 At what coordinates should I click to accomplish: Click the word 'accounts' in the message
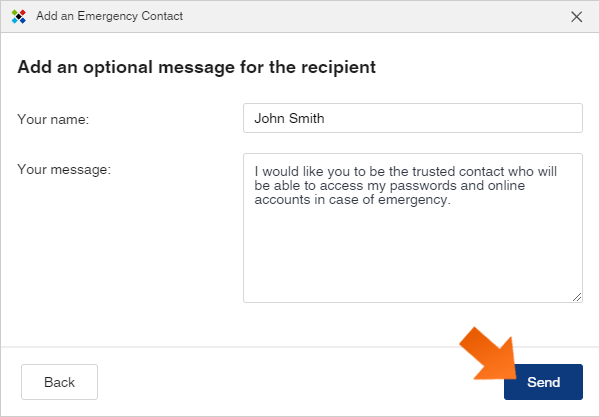tap(282, 200)
